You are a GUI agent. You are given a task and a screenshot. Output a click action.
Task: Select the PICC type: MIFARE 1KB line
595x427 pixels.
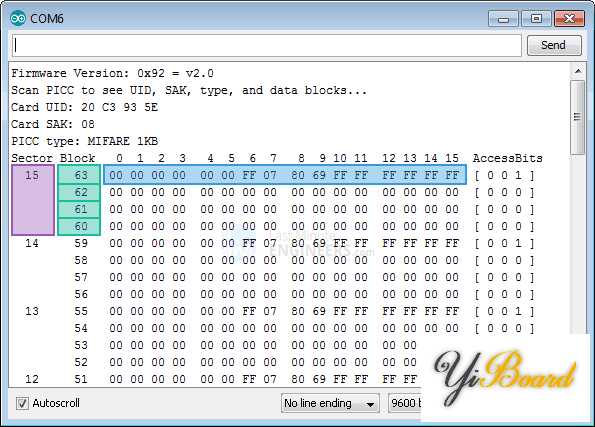click(84, 142)
